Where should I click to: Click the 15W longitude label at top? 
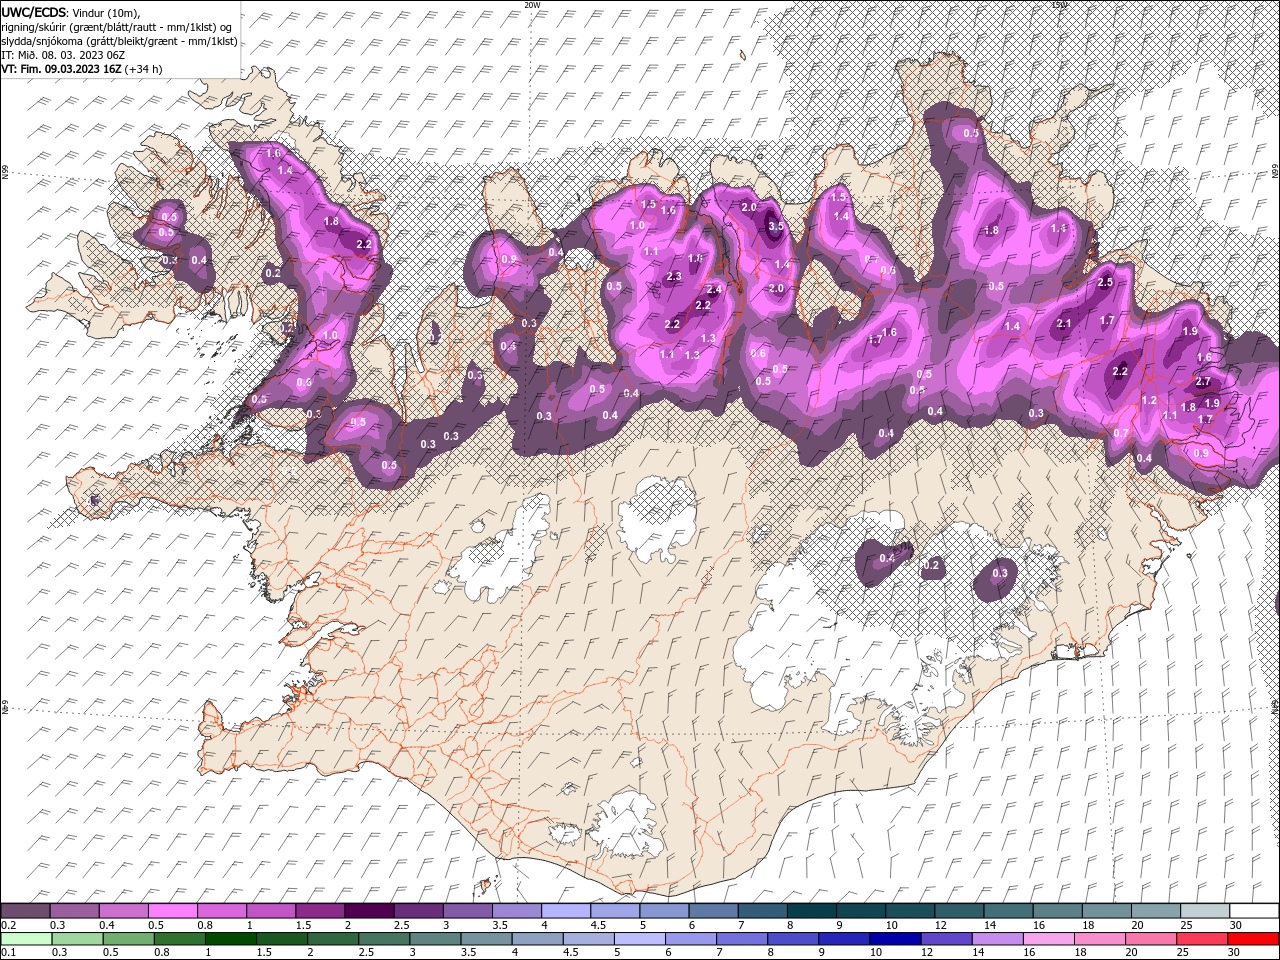coord(1059,5)
